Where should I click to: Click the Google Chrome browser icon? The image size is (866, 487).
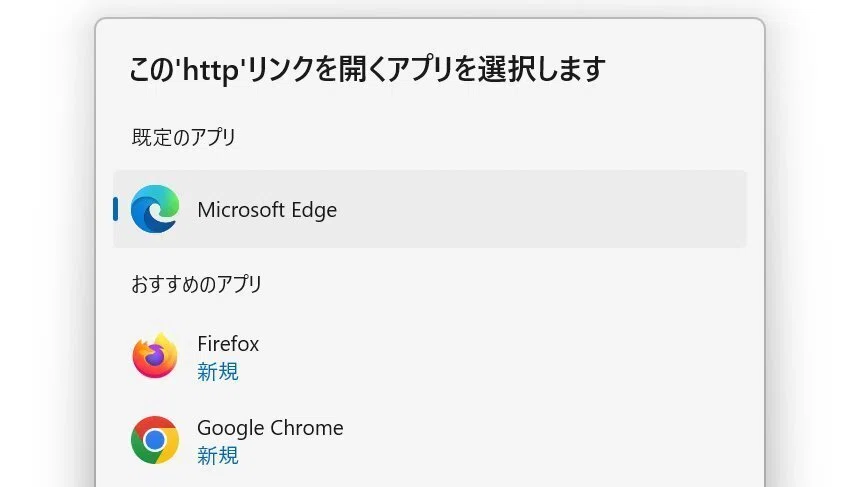tap(155, 440)
